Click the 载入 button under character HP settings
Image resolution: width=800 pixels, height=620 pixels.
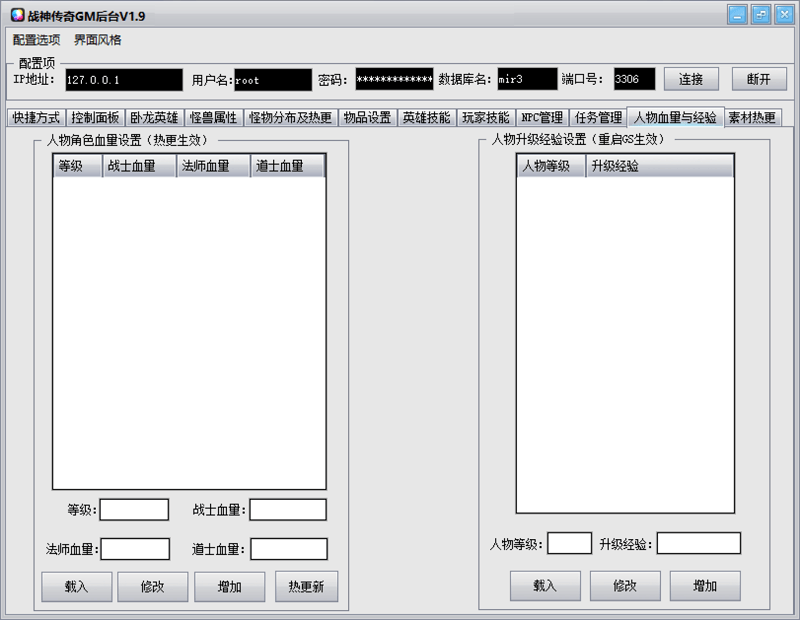click(x=76, y=586)
